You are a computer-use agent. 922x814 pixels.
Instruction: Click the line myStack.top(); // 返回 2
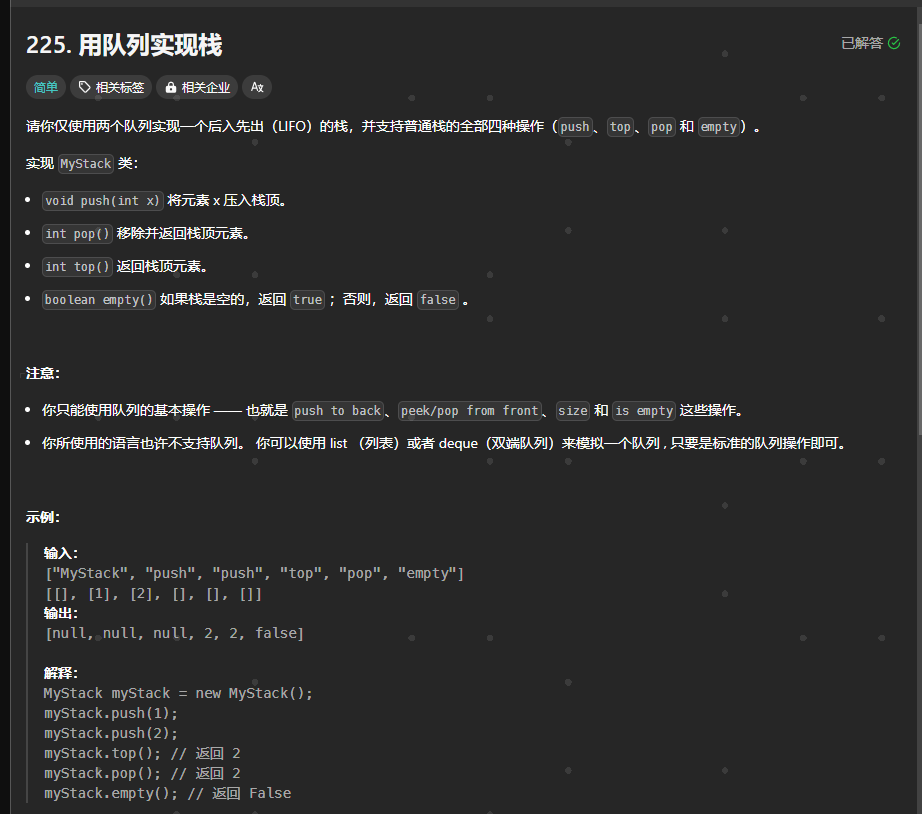(142, 753)
